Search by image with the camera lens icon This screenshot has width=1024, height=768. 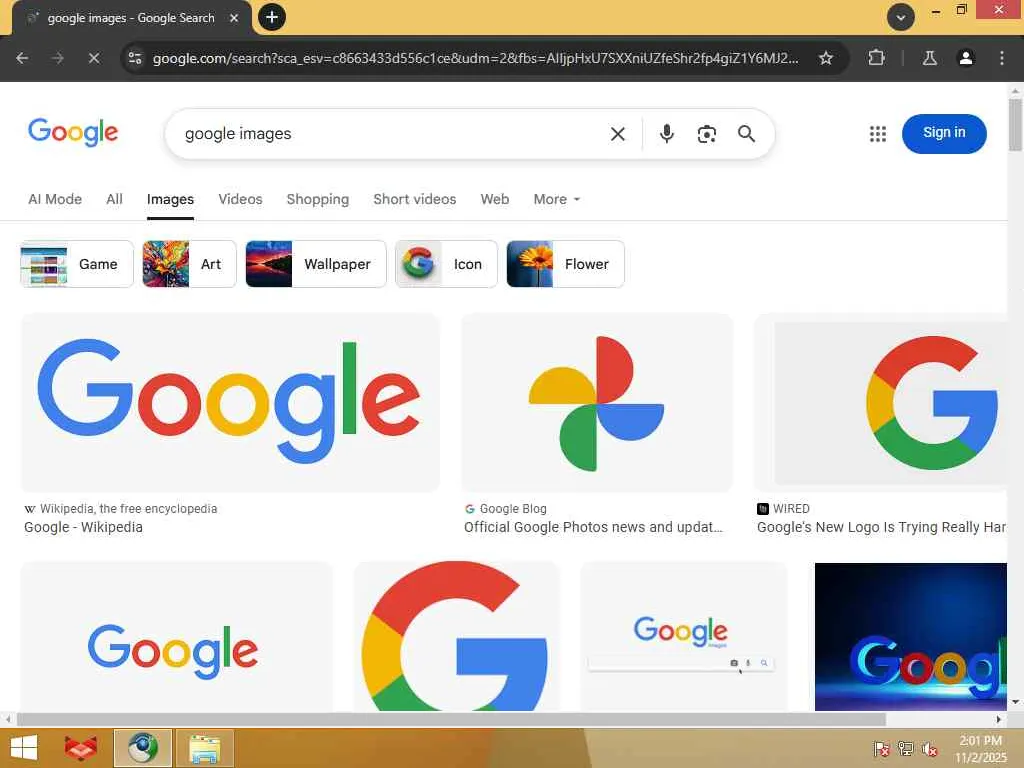[x=707, y=134]
